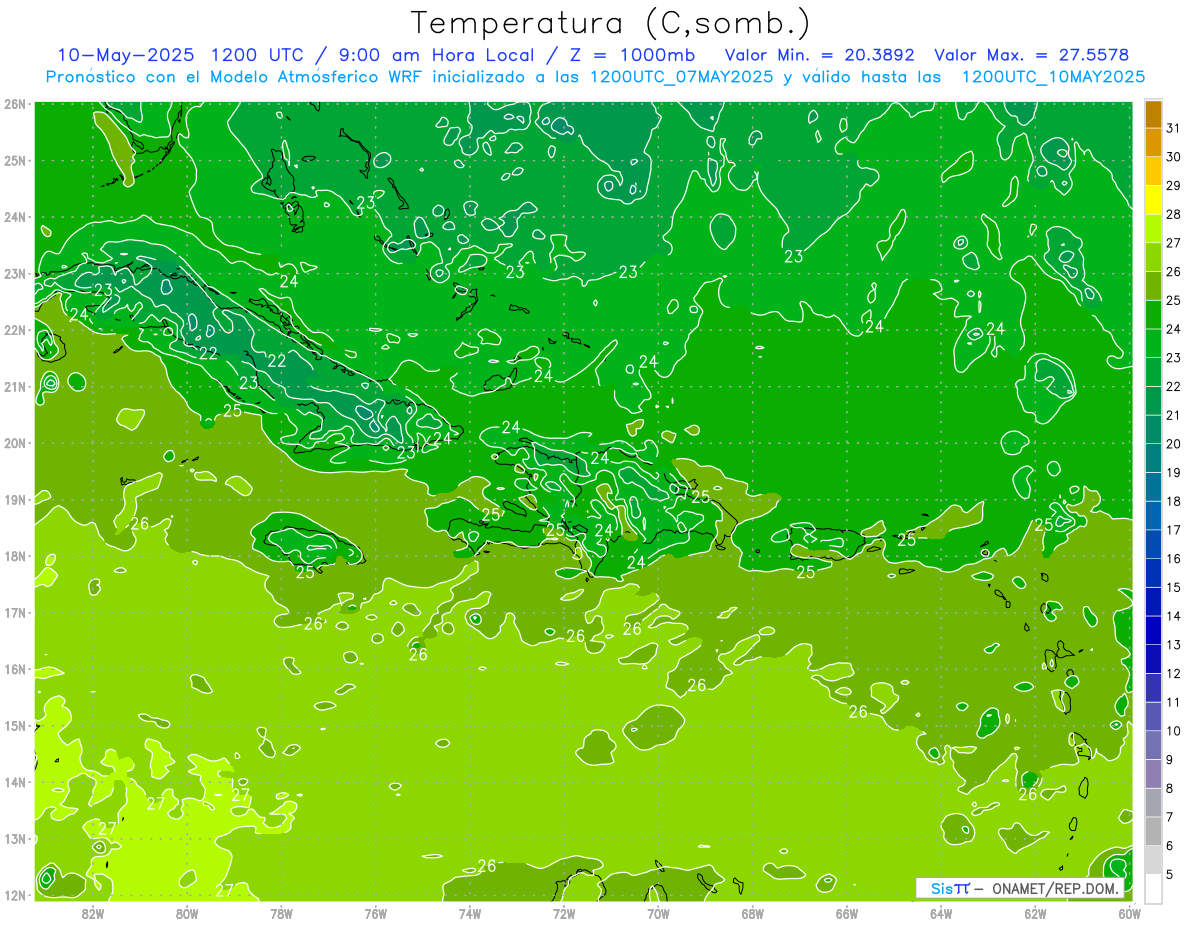Click the title 'Temperatura (C,somb.)'
This screenshot has width=1200, height=927.
point(611,24)
